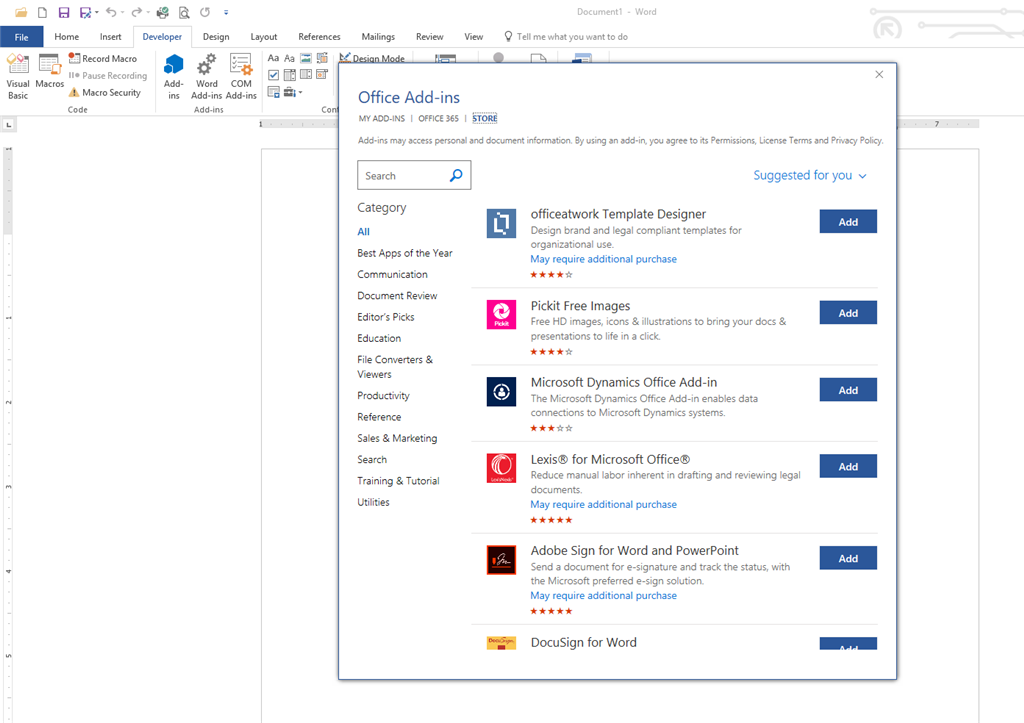The height and width of the screenshot is (723, 1024).
Task: Add Microsoft Dynamics Office Add-in
Action: tap(848, 390)
